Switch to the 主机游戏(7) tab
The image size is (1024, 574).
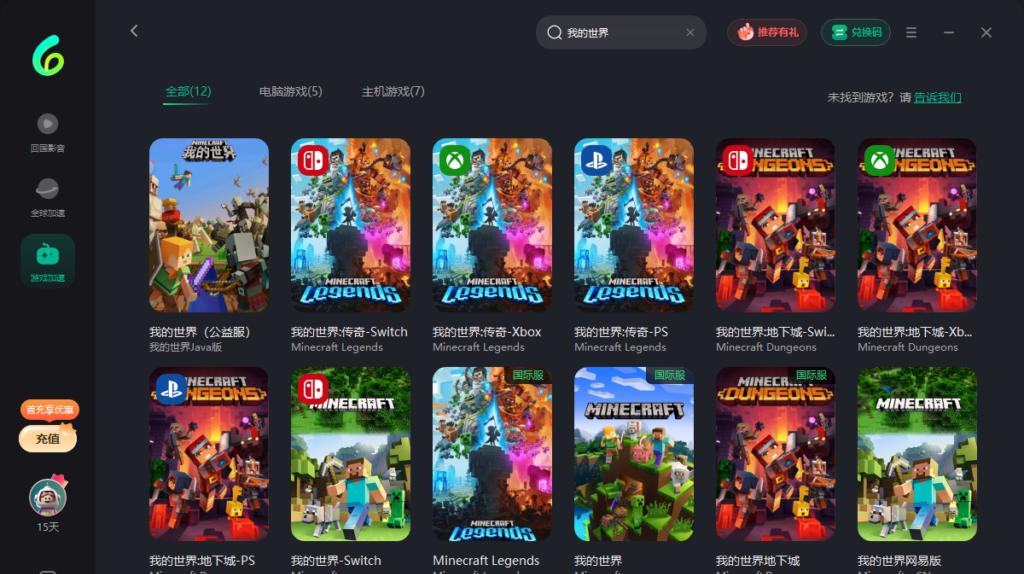click(393, 91)
